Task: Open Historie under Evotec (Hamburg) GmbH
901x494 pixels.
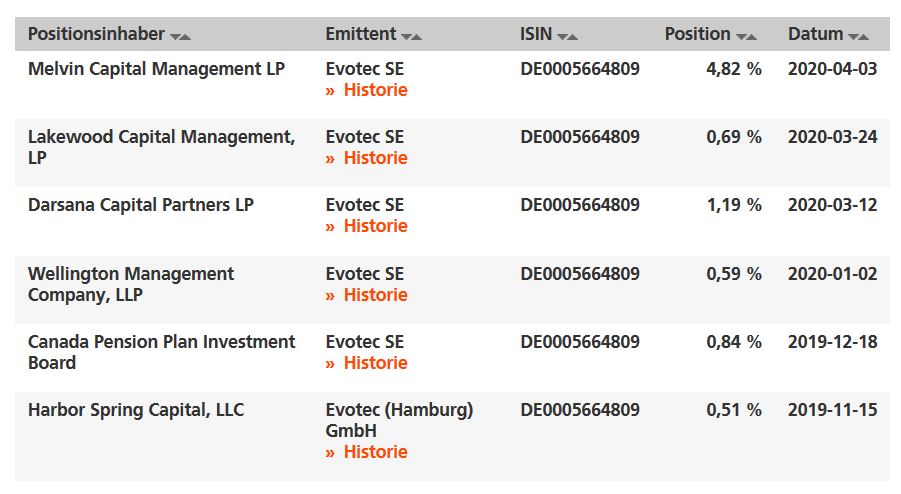Action: coord(375,452)
